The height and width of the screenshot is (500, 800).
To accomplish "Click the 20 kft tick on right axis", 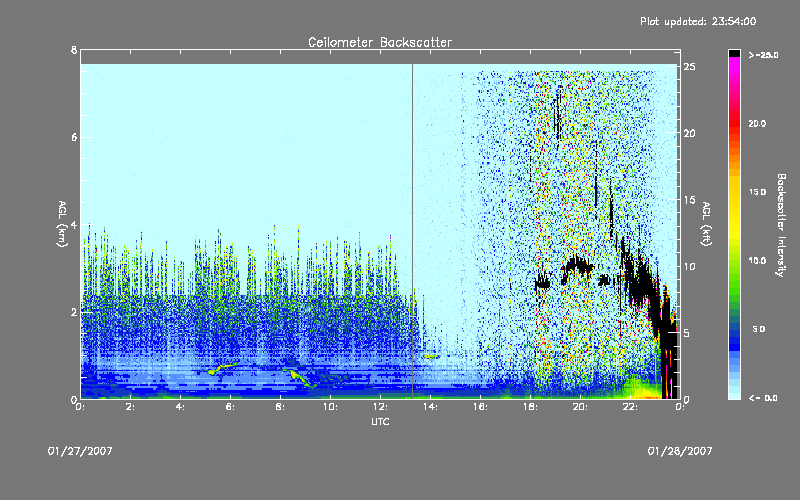I will (x=689, y=133).
